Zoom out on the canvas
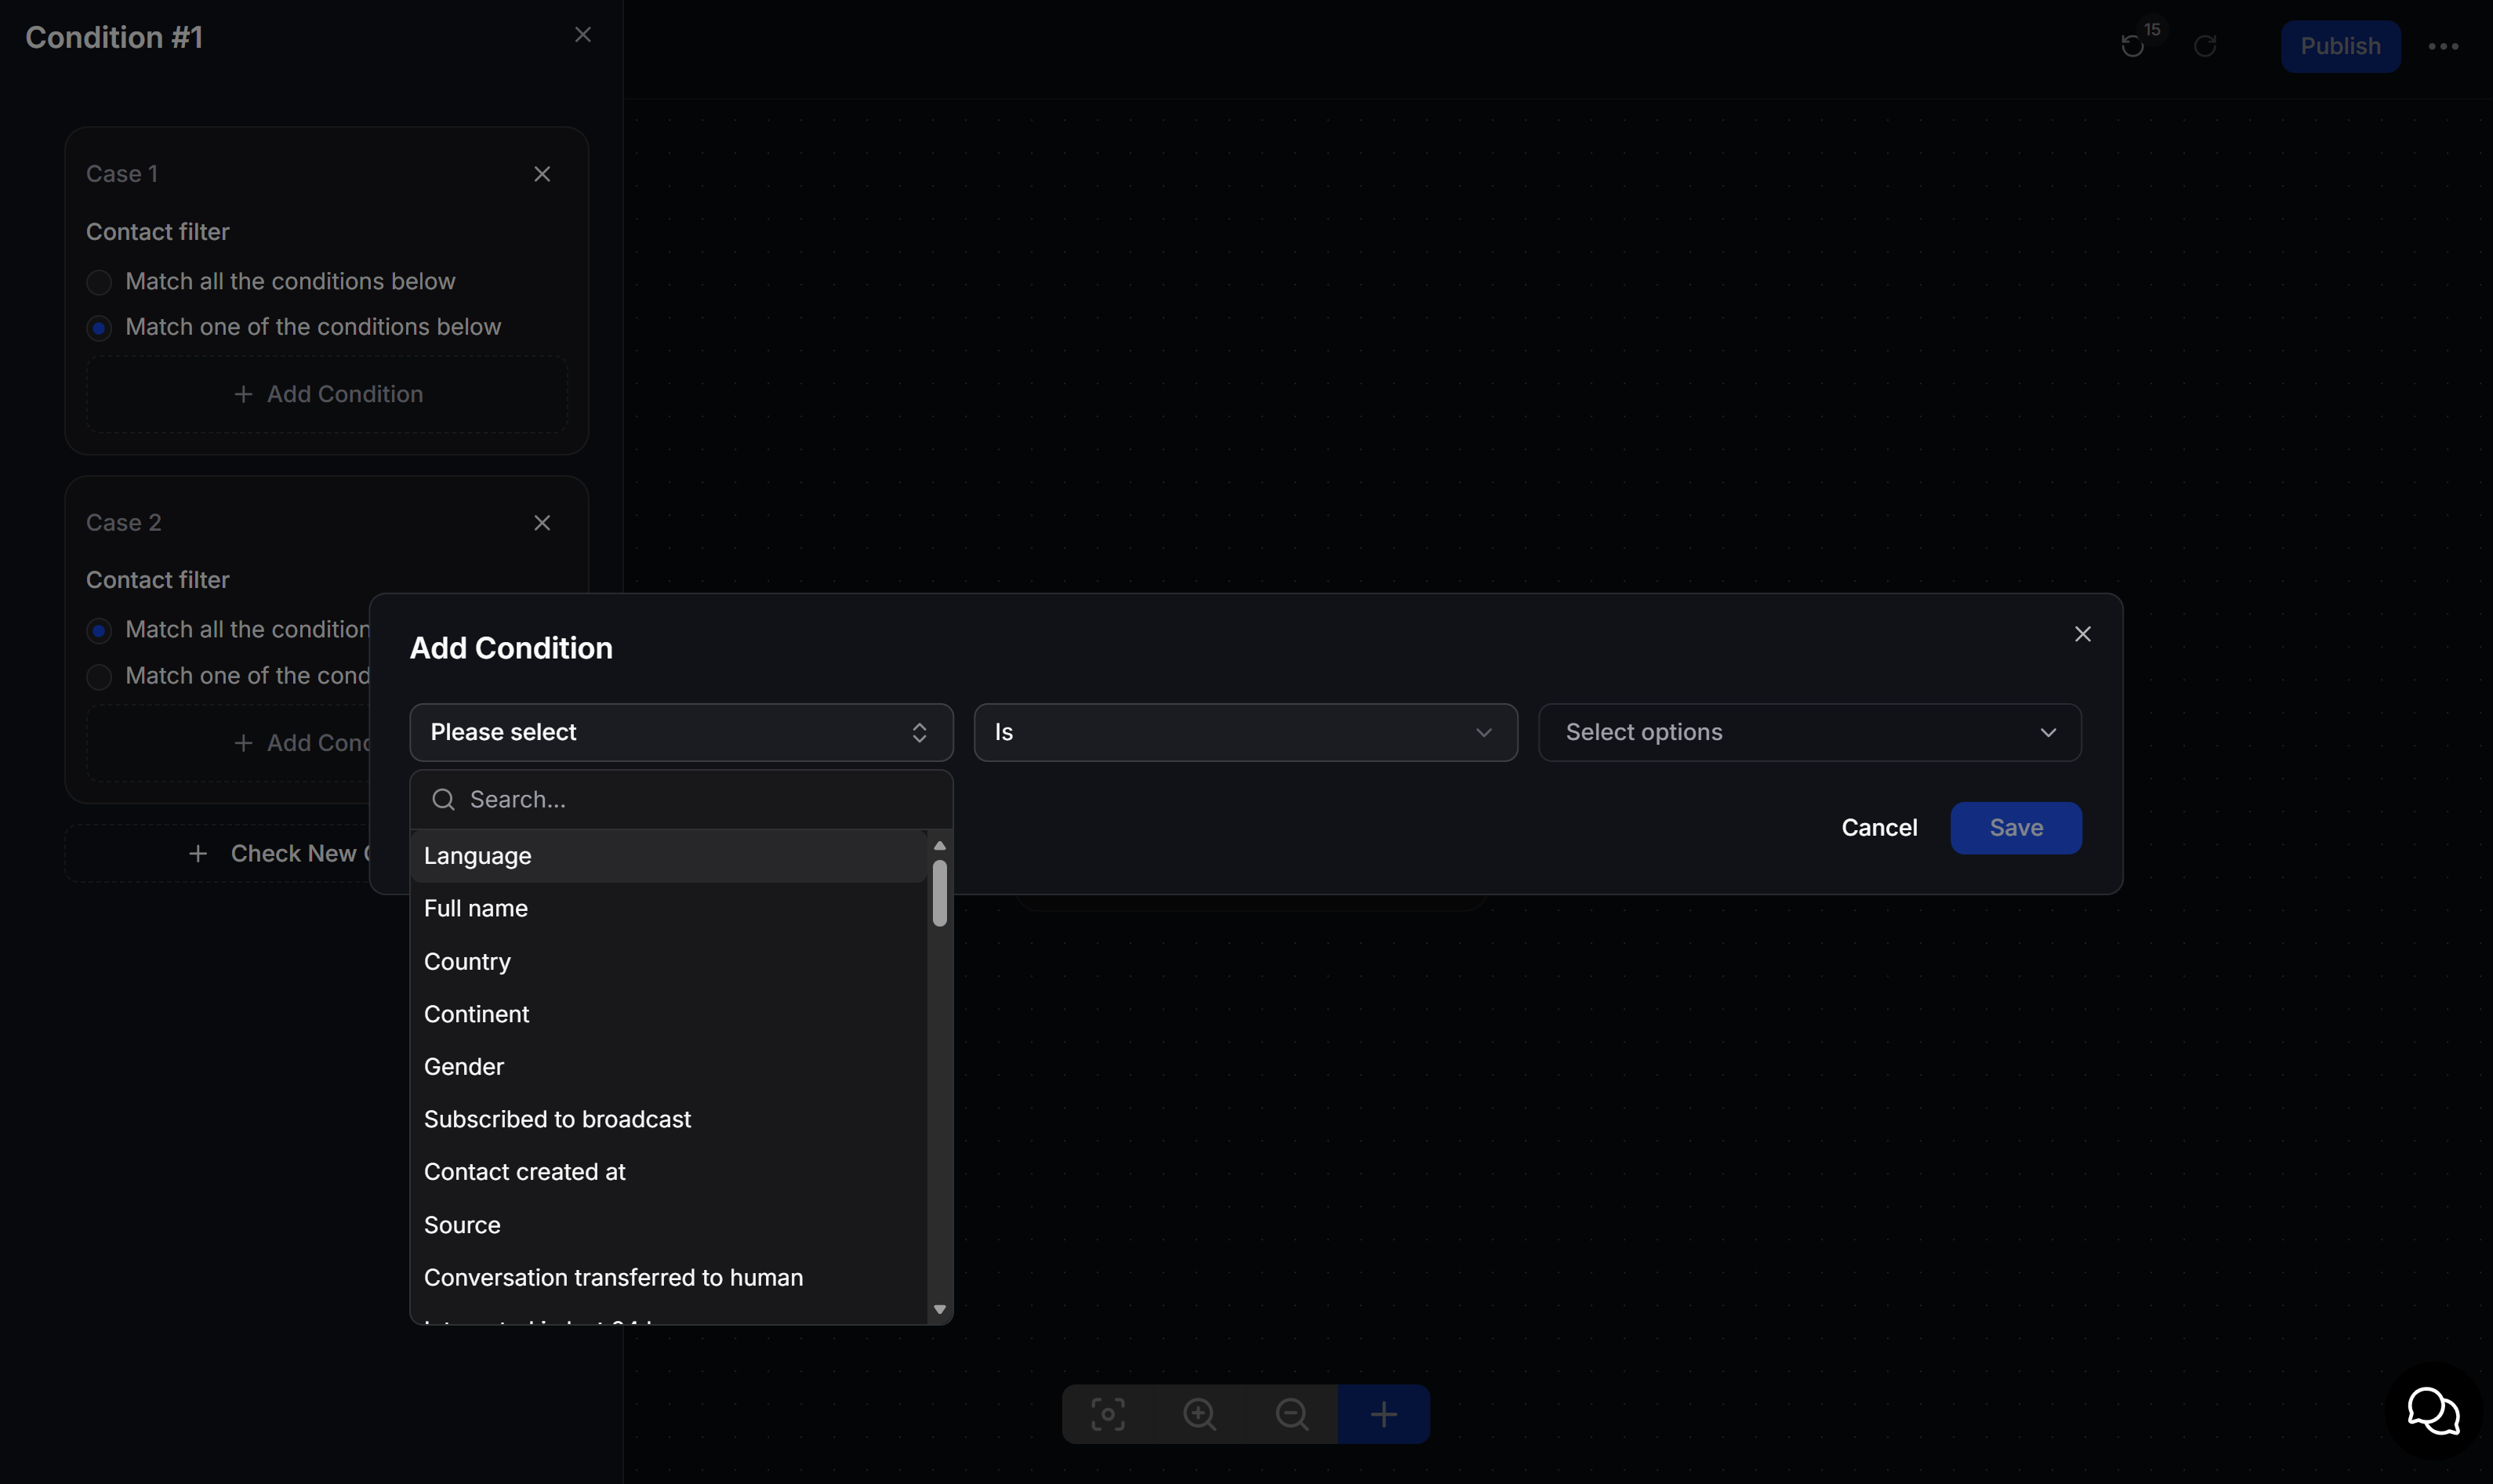Image resolution: width=2493 pixels, height=1484 pixels. click(1292, 1414)
